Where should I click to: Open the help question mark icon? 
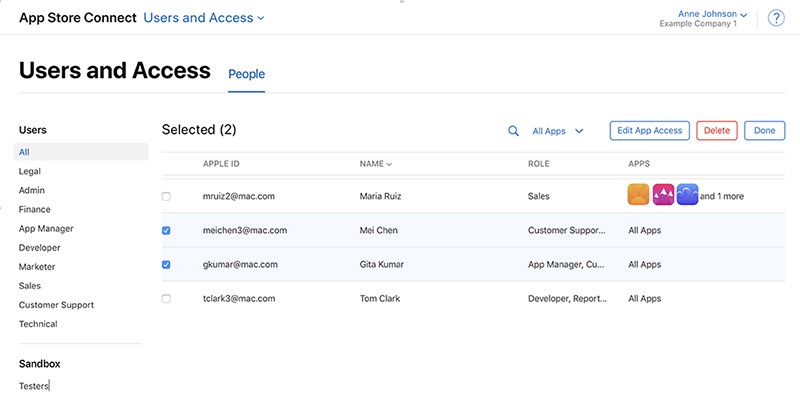(x=776, y=18)
